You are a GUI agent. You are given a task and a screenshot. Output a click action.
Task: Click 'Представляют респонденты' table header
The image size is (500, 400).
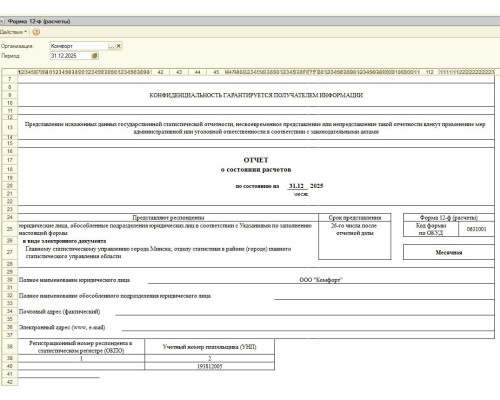(168, 218)
